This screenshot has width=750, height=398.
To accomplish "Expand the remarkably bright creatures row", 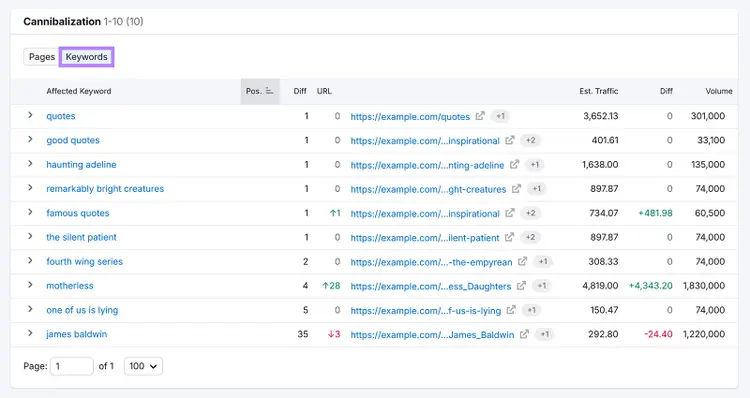I will click(30, 188).
